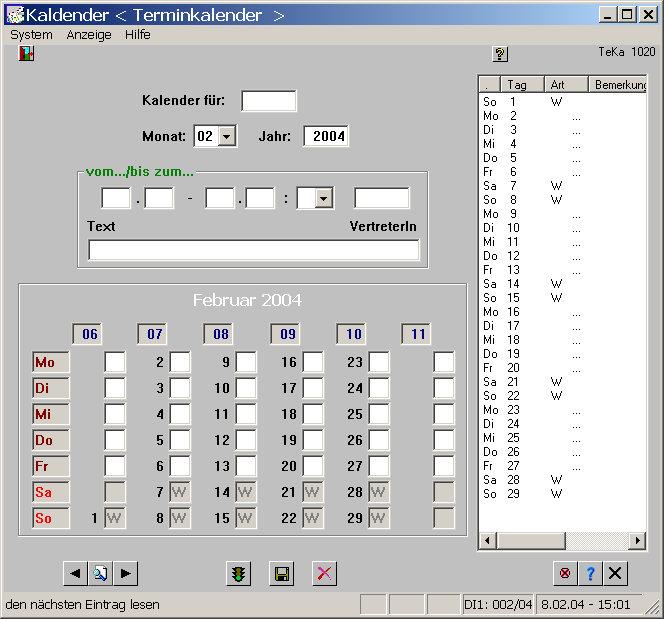Click calendar week 08 button

[x=221, y=334]
